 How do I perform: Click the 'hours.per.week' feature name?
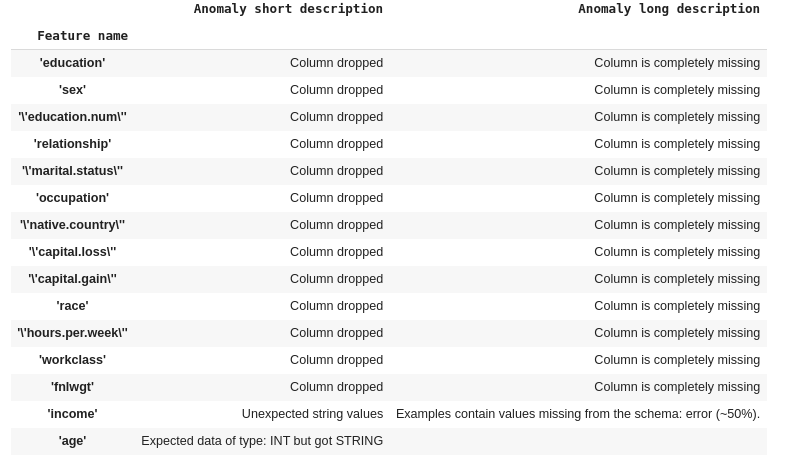72,333
